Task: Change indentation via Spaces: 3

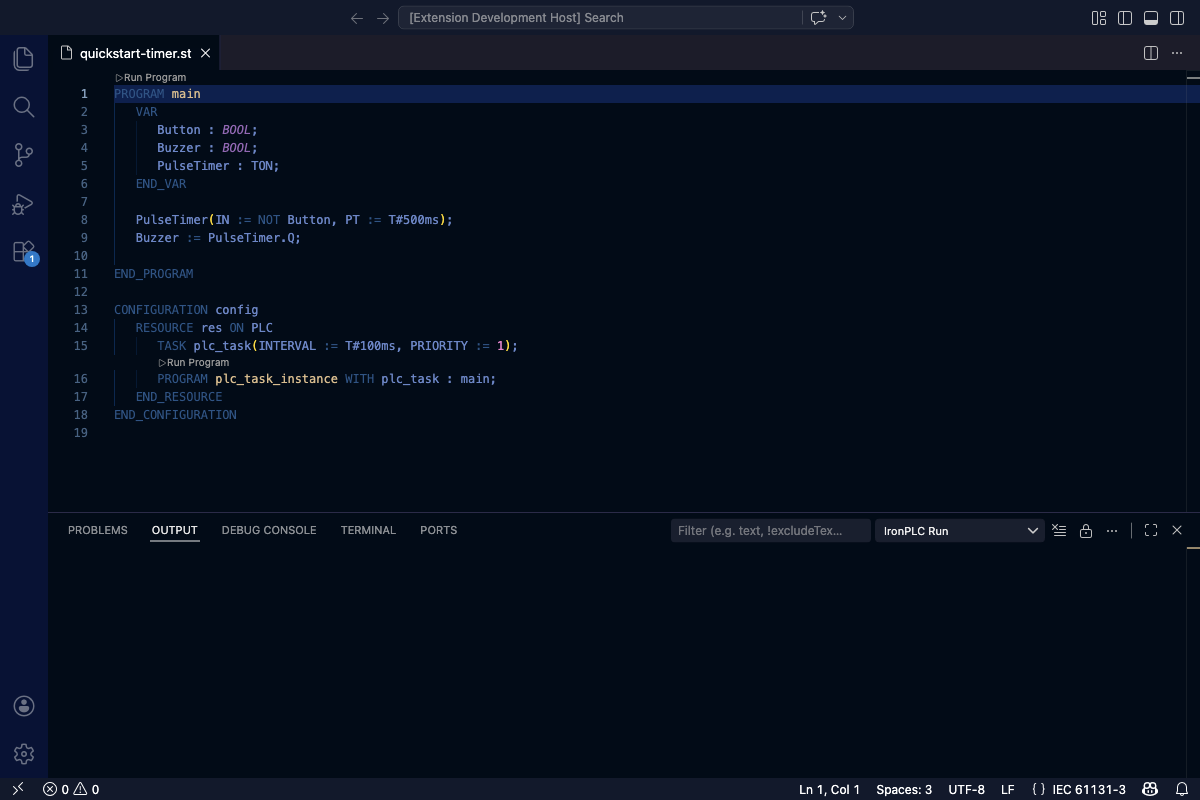Action: [904, 789]
